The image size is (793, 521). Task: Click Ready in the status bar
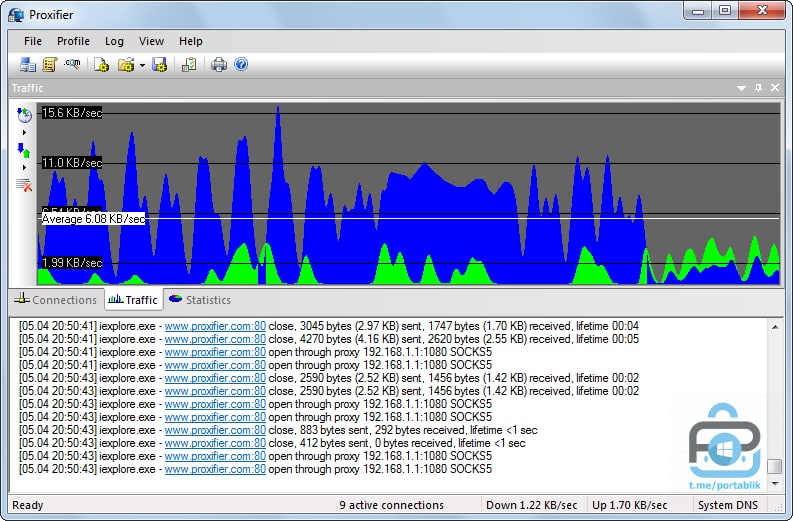click(28, 505)
